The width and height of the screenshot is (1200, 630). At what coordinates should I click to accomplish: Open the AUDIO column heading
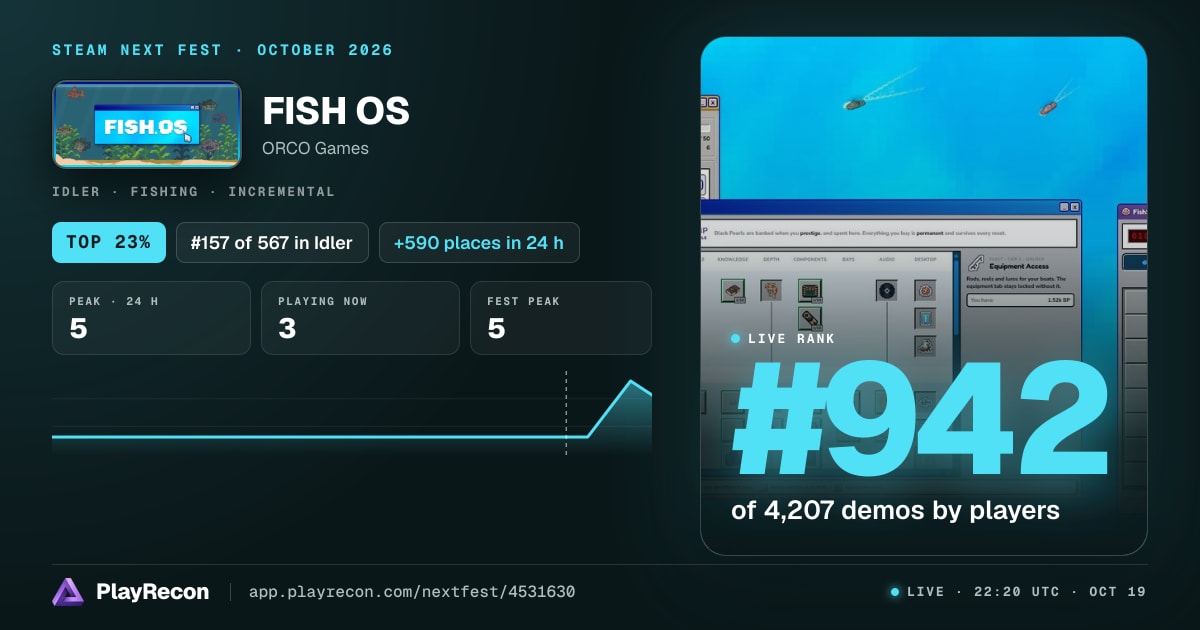(x=886, y=259)
